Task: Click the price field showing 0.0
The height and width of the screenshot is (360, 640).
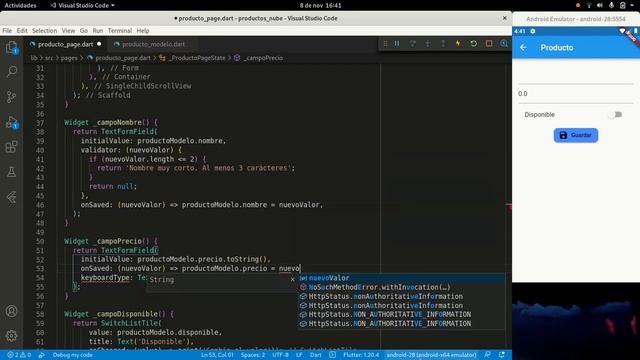Action: click(576, 93)
